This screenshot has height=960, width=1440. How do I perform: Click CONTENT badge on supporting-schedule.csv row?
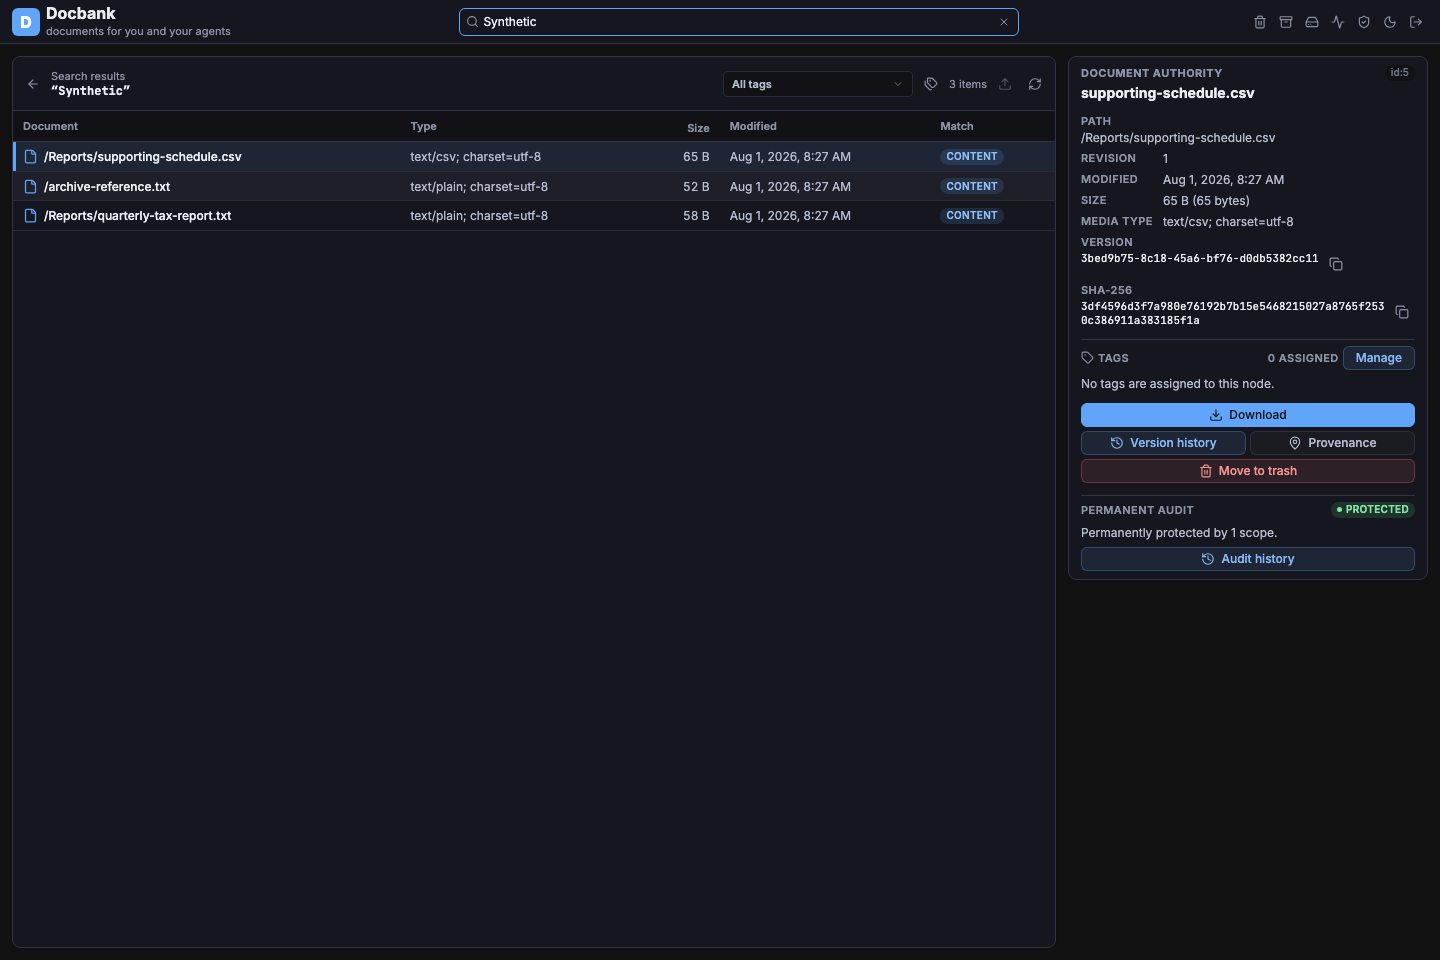pyautogui.click(x=972, y=157)
